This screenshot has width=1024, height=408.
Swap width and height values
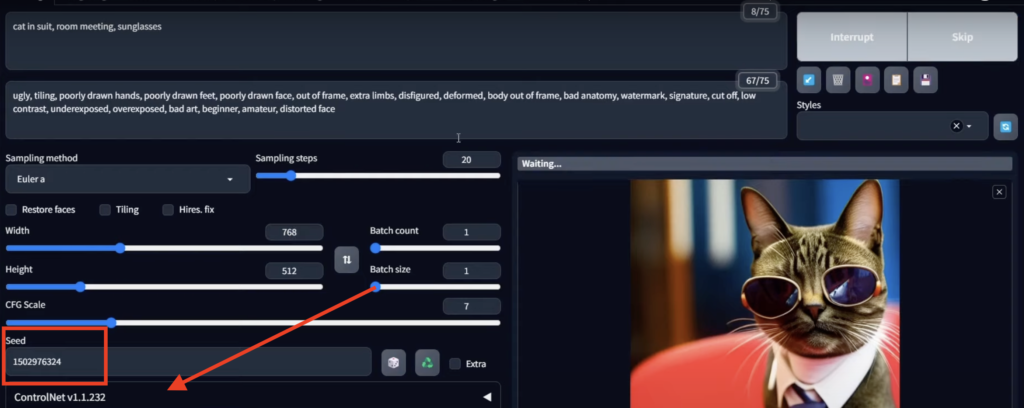click(x=346, y=259)
